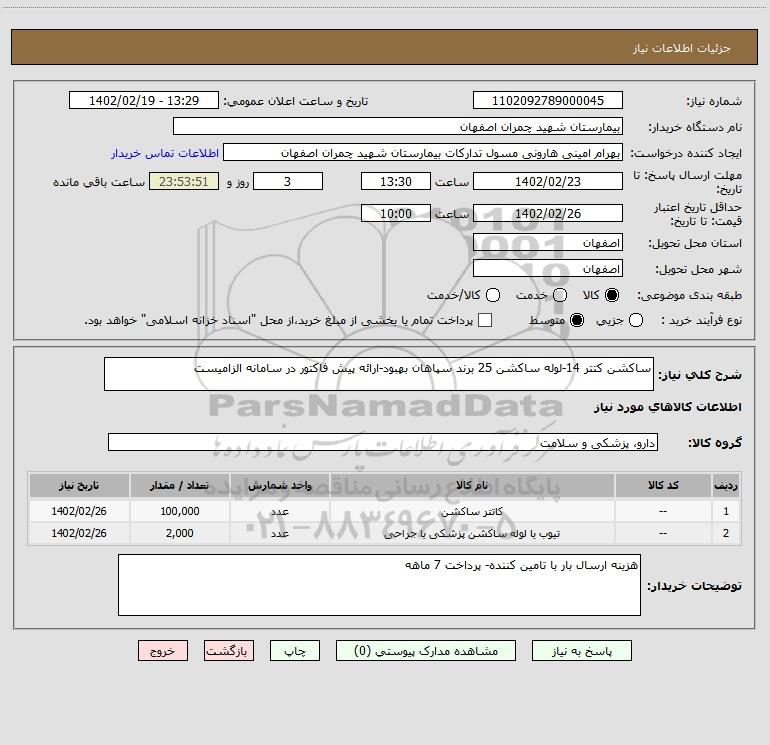Image resolution: width=770 pixels, height=745 pixels.
Task: Click the requester field بهرام امینی هارونی
Action: [423, 153]
